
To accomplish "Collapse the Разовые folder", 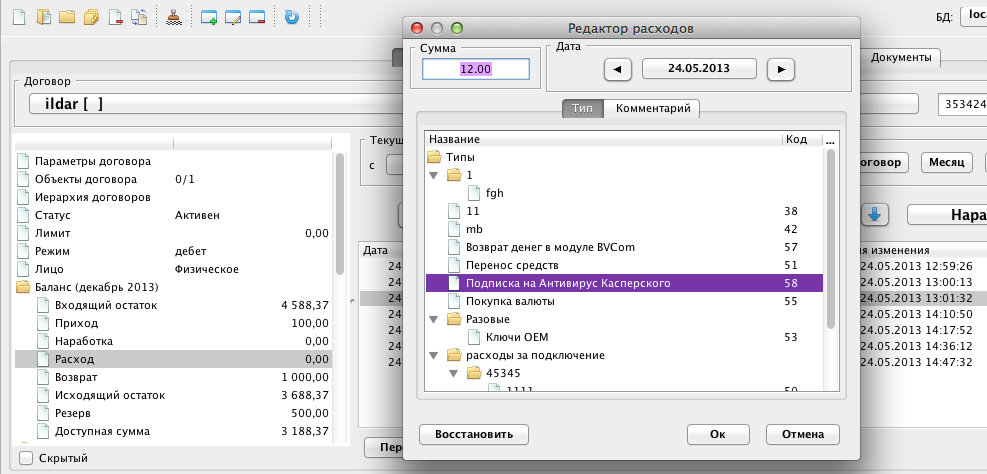I will (433, 319).
